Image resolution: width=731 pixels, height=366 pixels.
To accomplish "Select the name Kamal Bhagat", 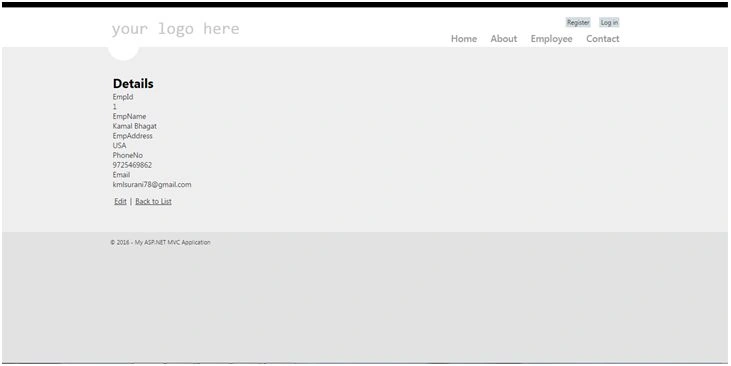I will point(135,126).
